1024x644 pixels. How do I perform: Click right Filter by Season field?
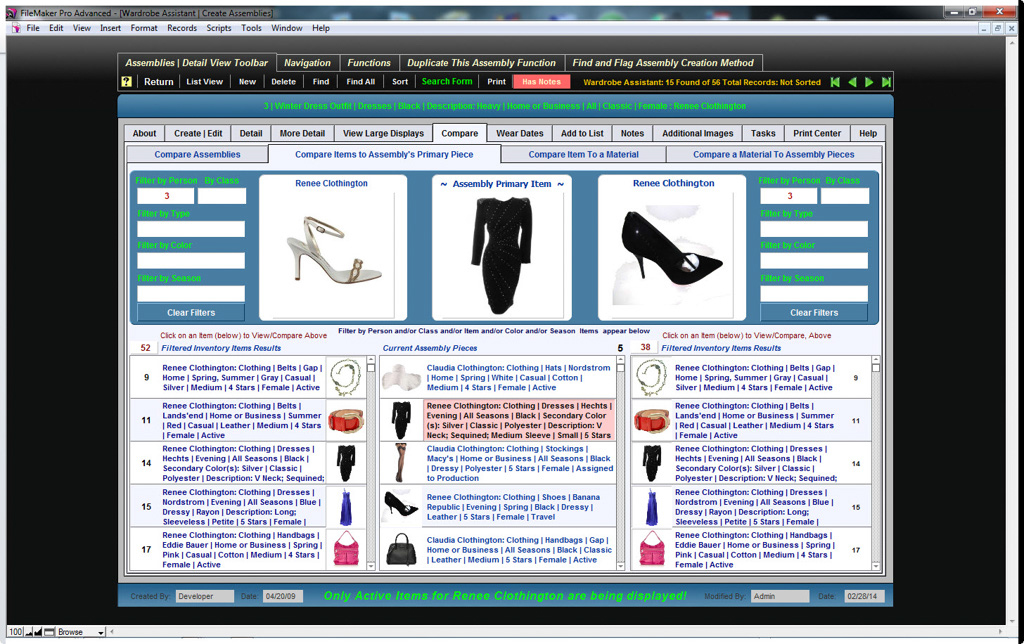[814, 293]
